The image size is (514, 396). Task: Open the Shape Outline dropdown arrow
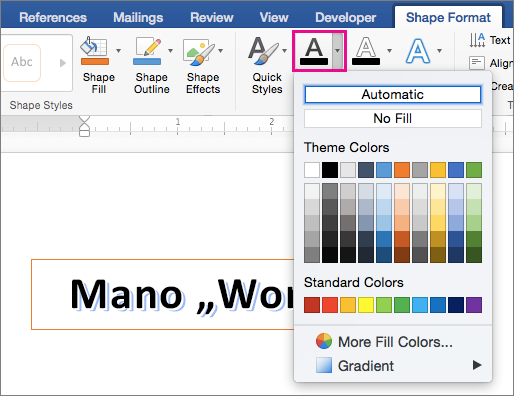pos(170,51)
